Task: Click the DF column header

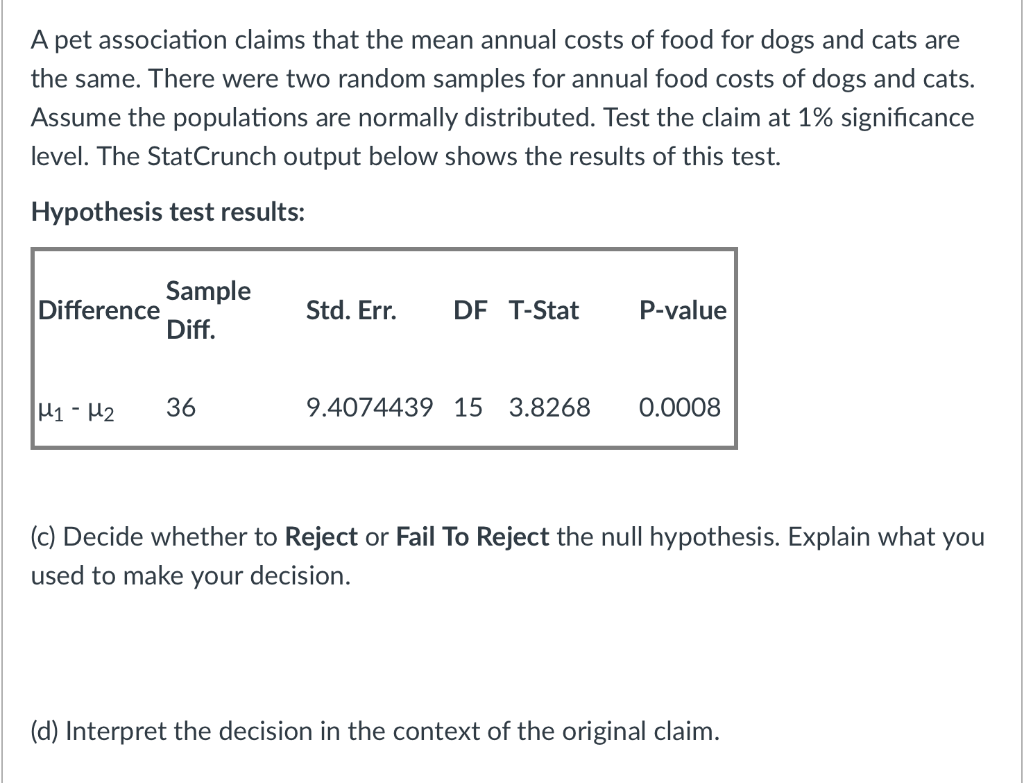Action: [x=470, y=310]
